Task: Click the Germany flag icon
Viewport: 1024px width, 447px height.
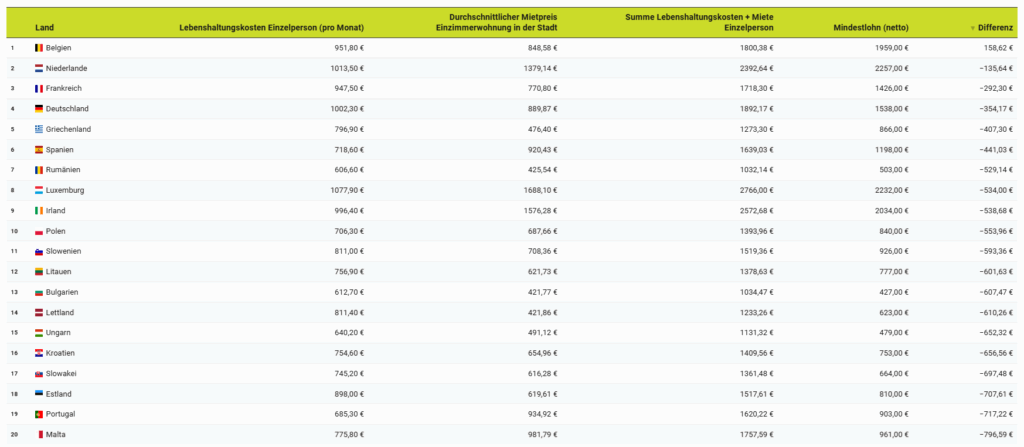Action: click(39, 109)
